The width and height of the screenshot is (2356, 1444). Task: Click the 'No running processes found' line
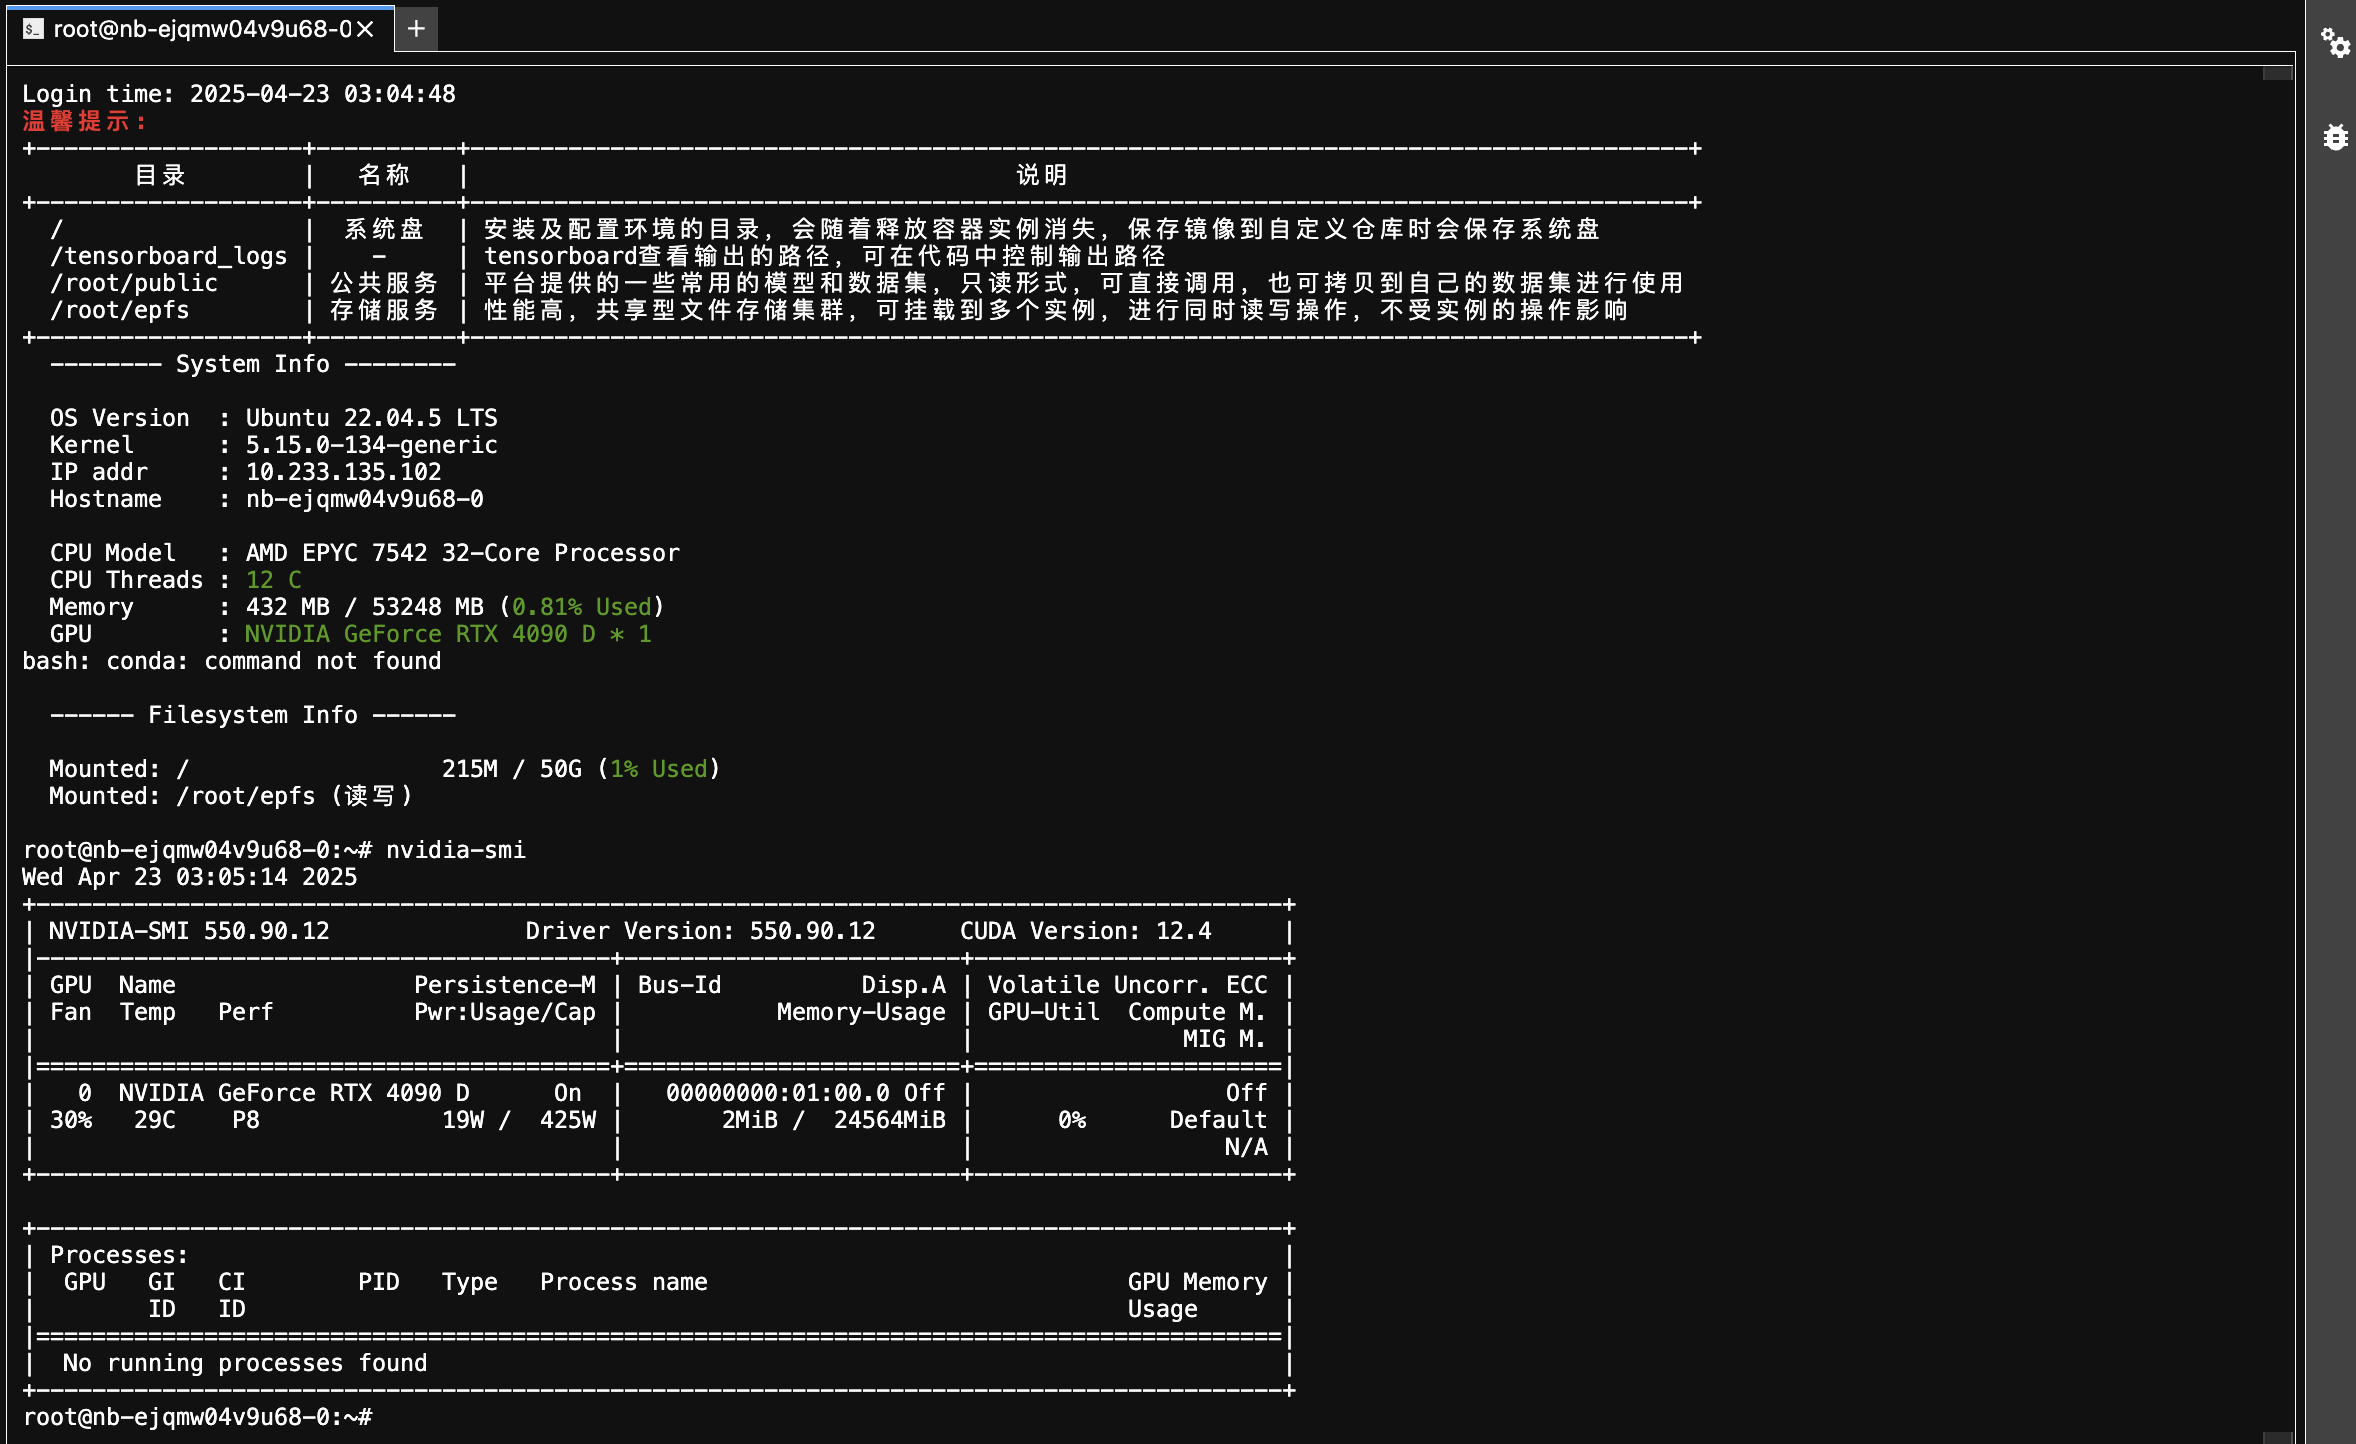click(245, 1363)
